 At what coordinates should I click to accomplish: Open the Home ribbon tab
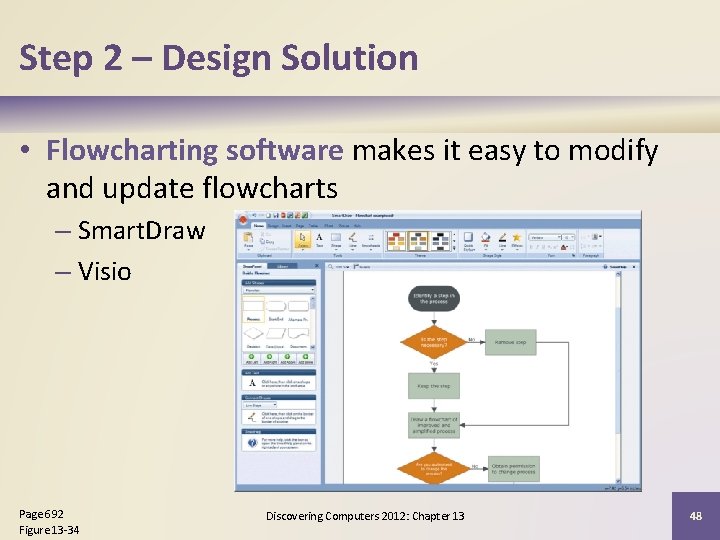coord(259,225)
